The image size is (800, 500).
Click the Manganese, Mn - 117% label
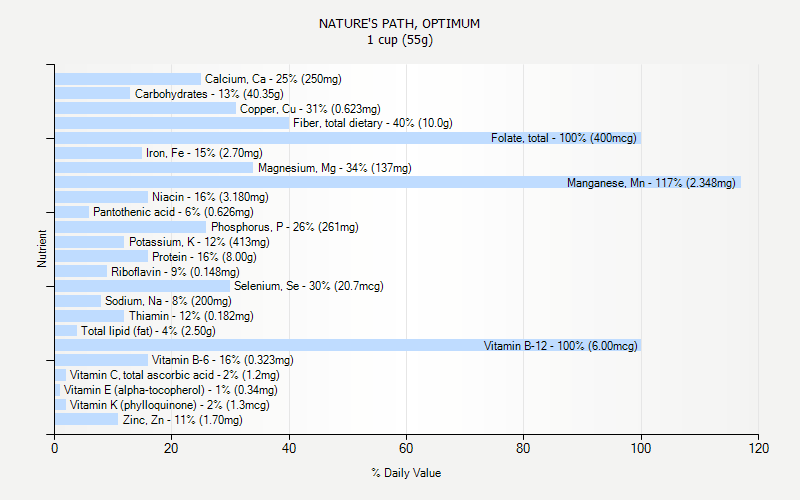click(x=651, y=183)
